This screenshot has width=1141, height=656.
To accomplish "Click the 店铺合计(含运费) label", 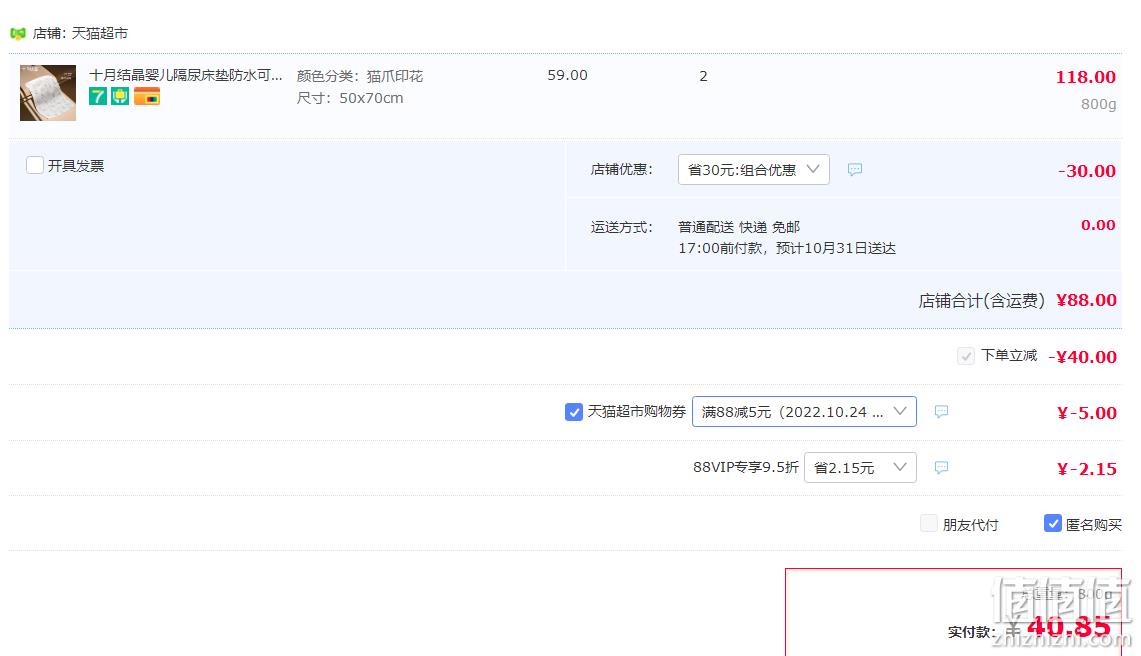I will pyautogui.click(x=982, y=301).
